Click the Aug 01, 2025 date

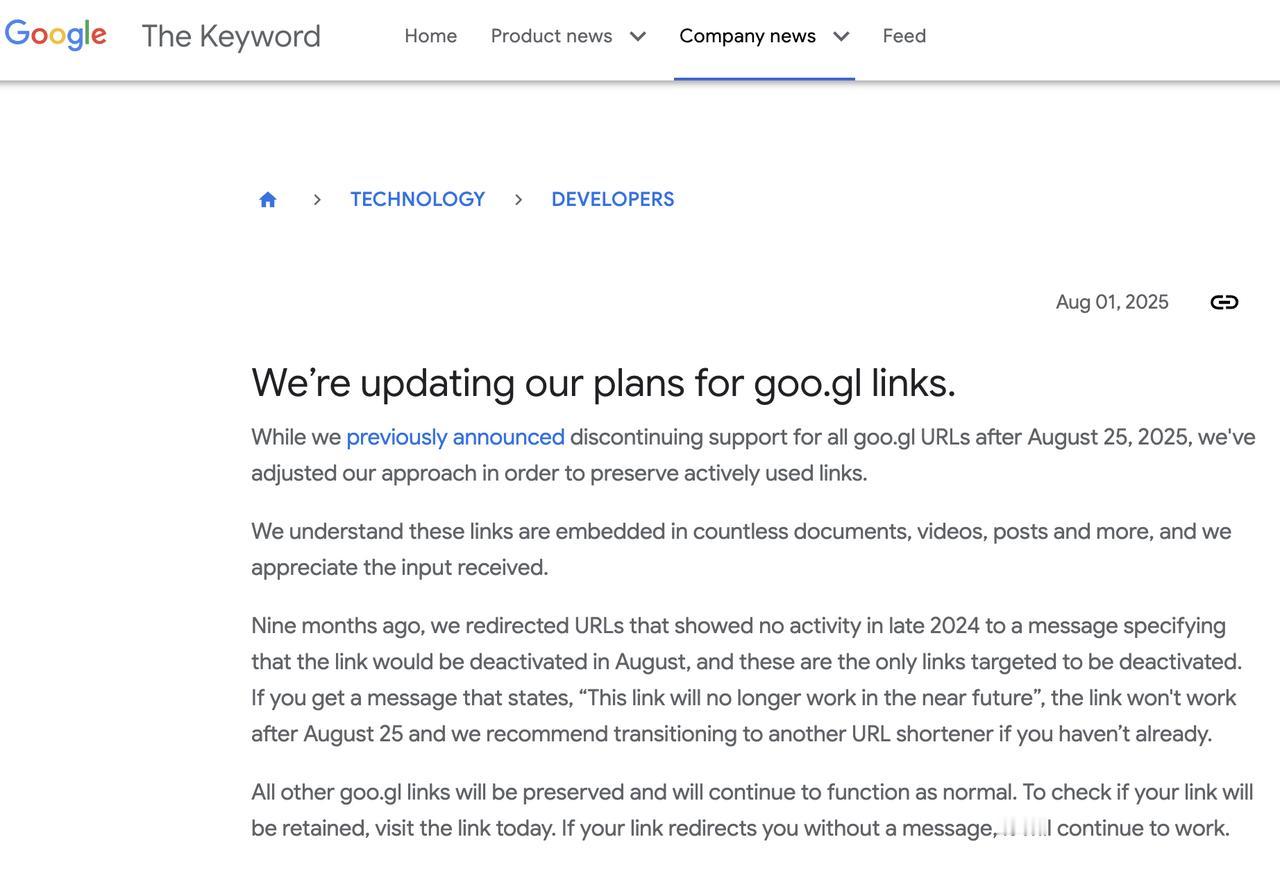pos(1112,302)
